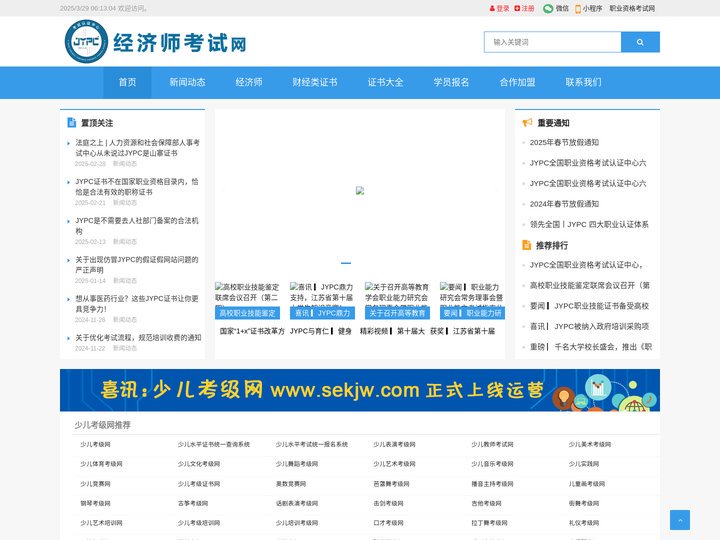
Task: Open article 法庭之上 | 人力资源和社会保障部
Action: tap(137, 148)
